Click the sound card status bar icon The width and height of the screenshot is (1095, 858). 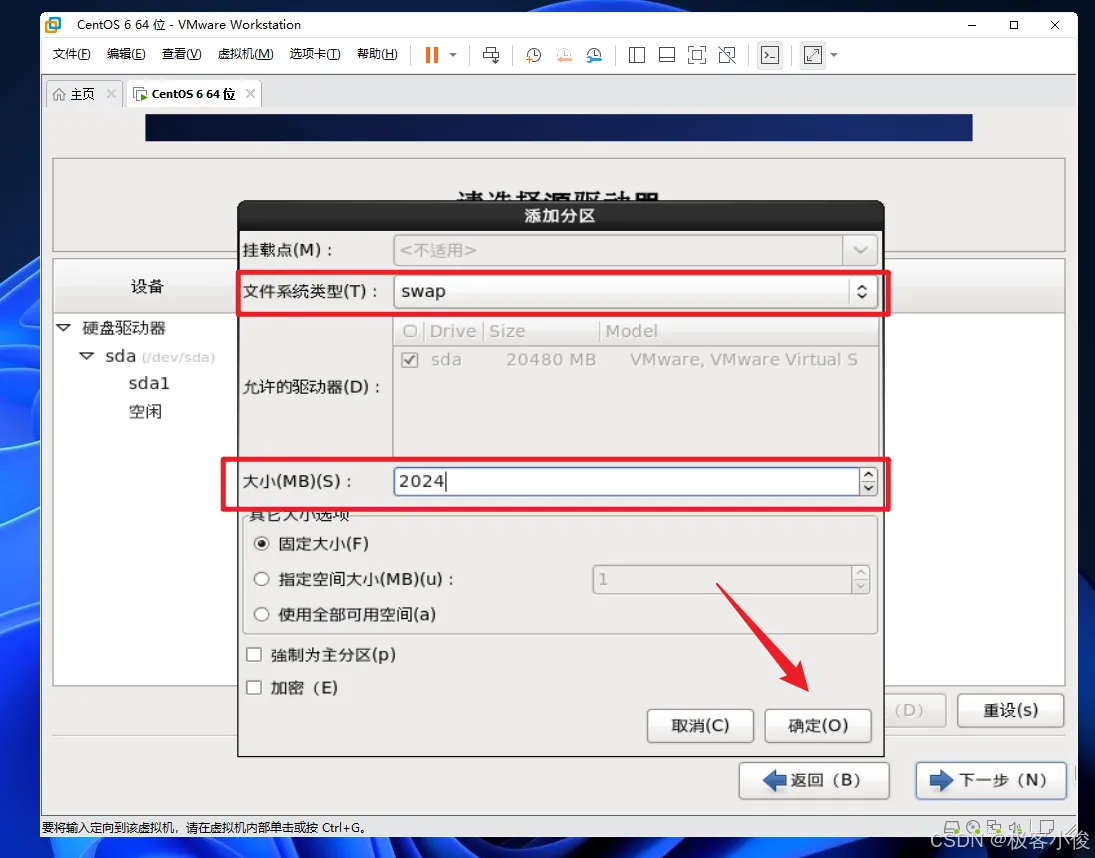(x=1016, y=827)
